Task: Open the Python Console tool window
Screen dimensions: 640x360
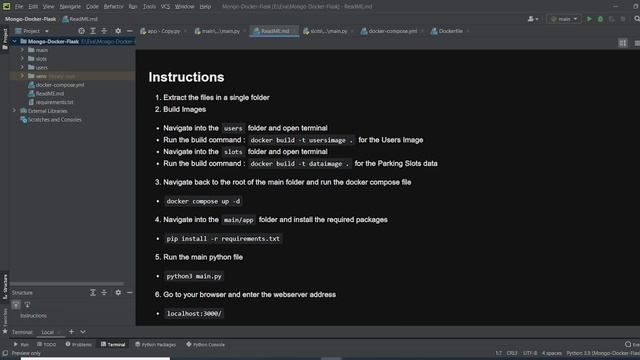Action: tap(206, 344)
